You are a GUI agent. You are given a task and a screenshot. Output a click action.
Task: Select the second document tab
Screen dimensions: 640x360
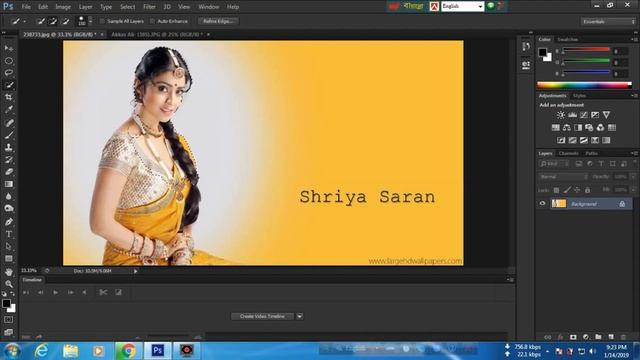157,35
